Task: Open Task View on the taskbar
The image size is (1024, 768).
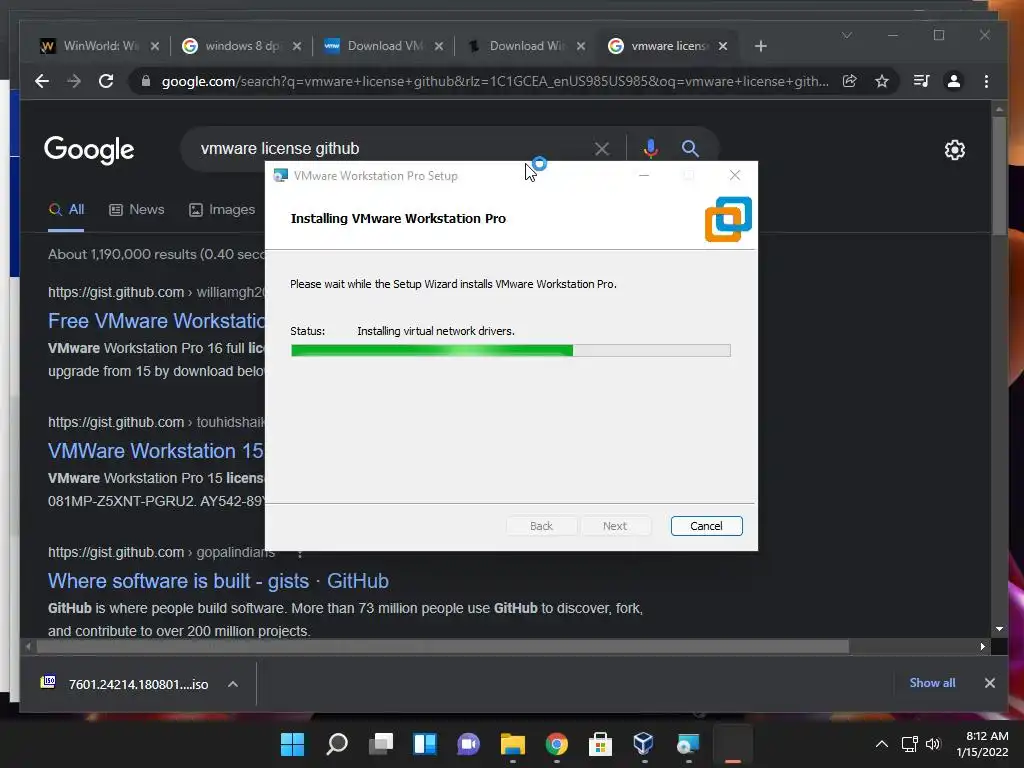Action: click(x=381, y=744)
